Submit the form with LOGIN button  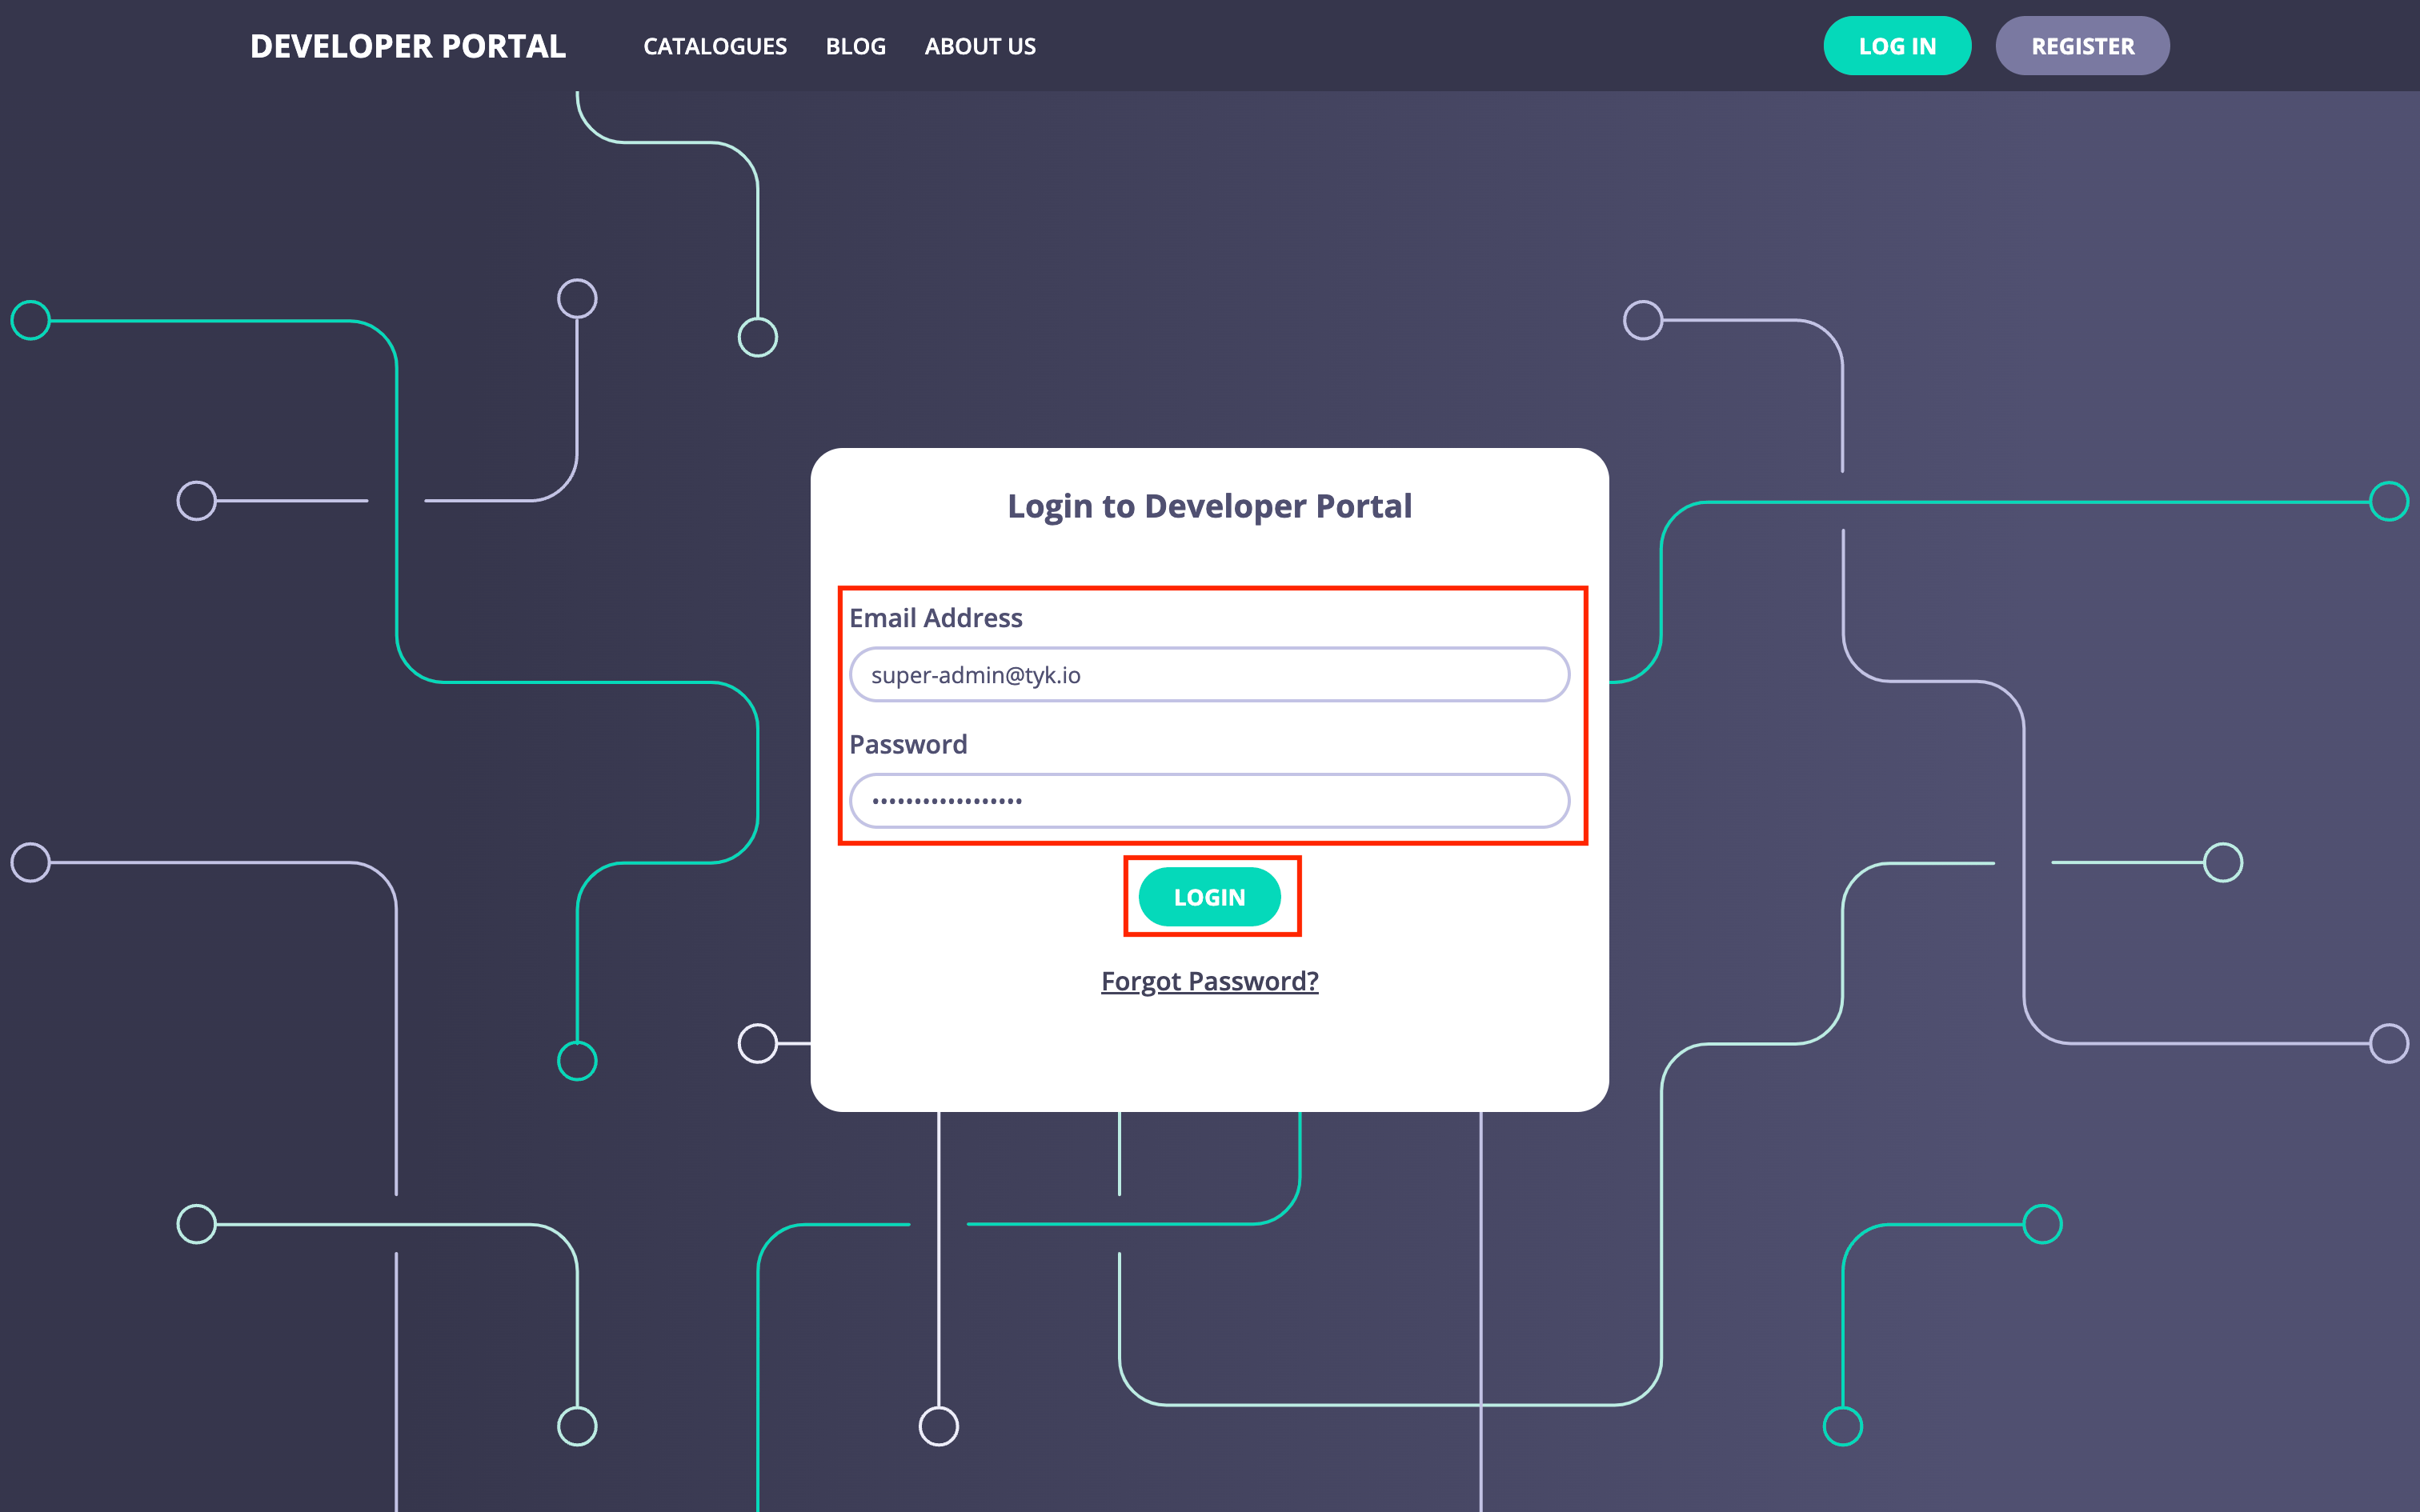(x=1209, y=897)
